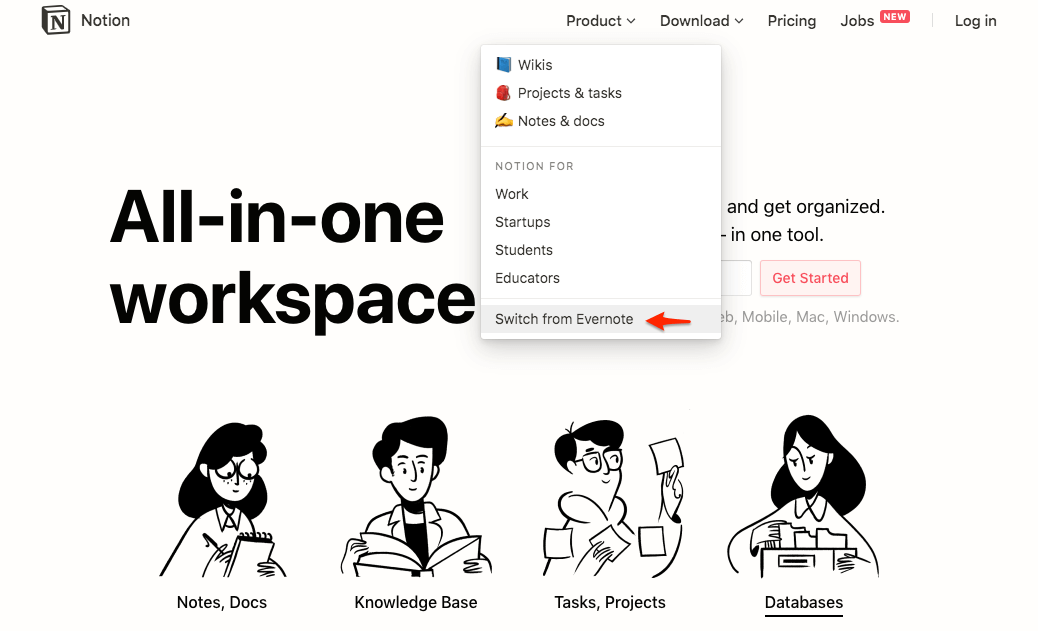The height and width of the screenshot is (631, 1038).
Task: Click the Tasks, Projects illustration
Action: 612,497
